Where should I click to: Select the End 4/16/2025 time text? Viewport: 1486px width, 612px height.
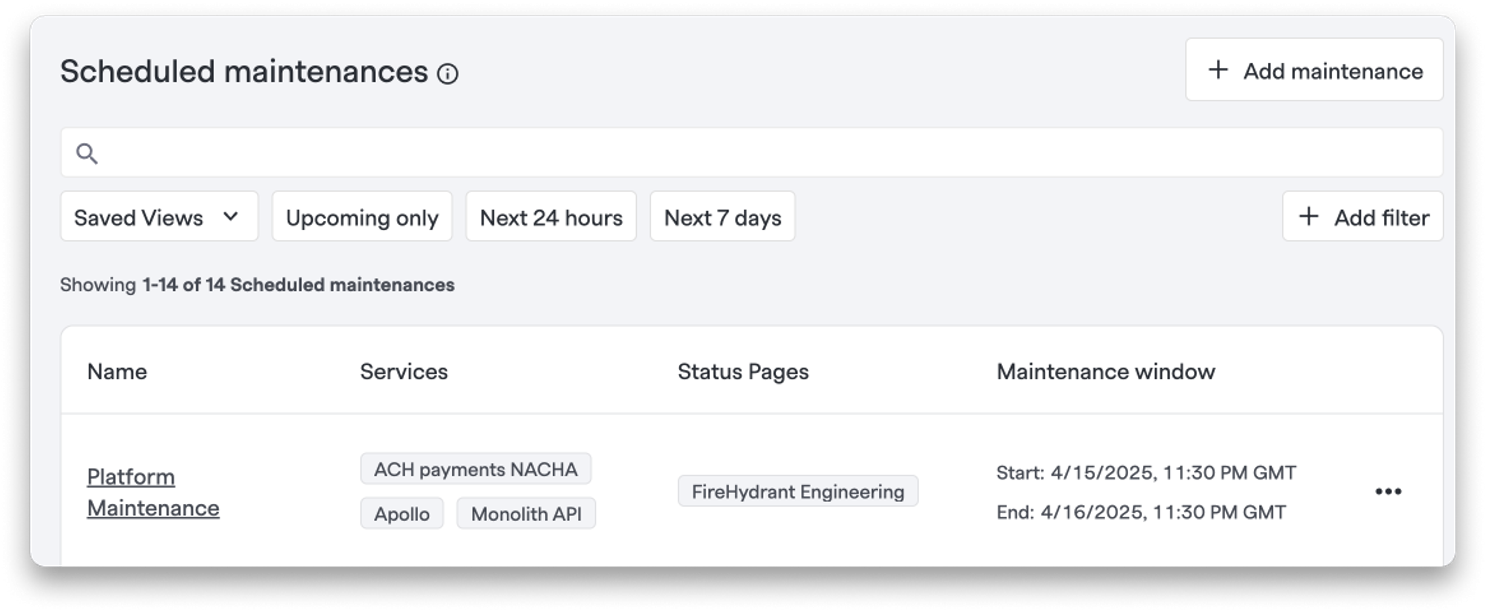point(1141,512)
